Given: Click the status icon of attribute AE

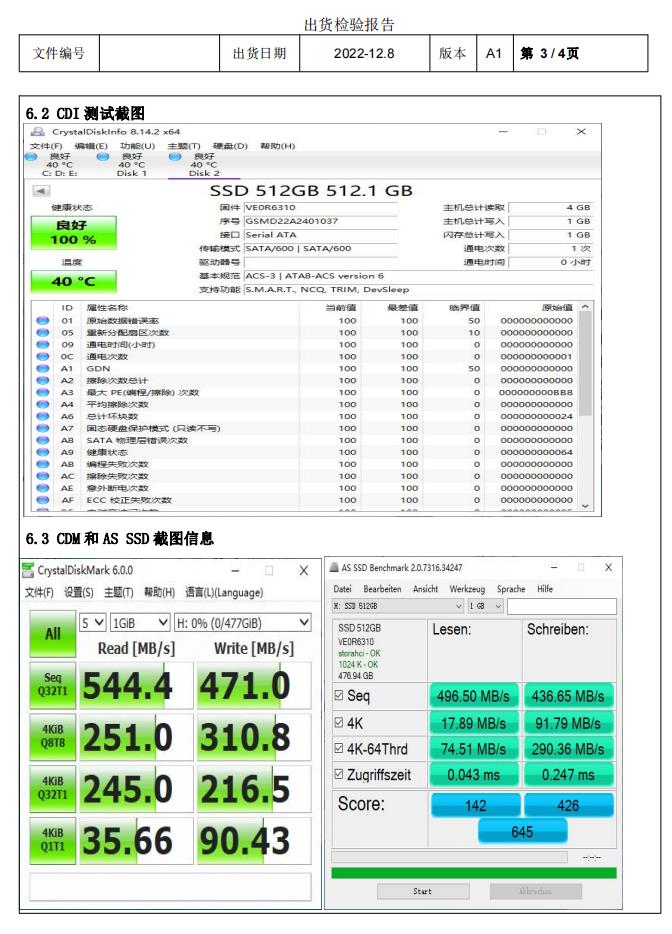Looking at the screenshot, I should coord(42,487).
